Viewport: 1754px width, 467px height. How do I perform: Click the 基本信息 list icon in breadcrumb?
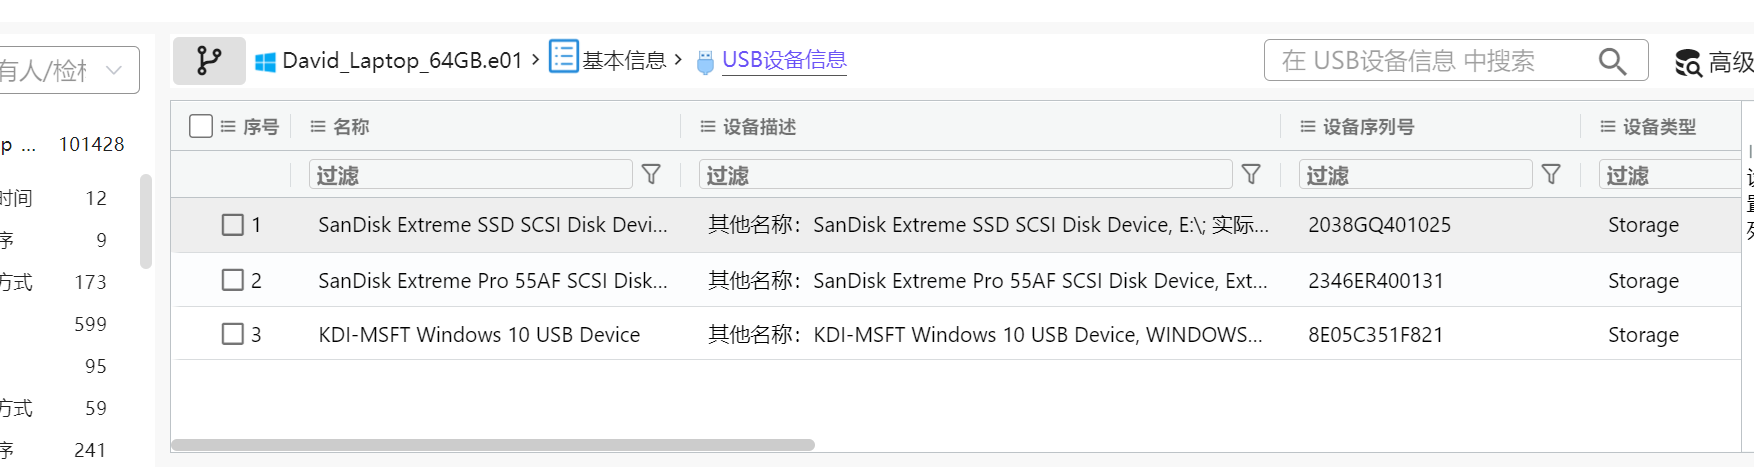click(x=564, y=57)
